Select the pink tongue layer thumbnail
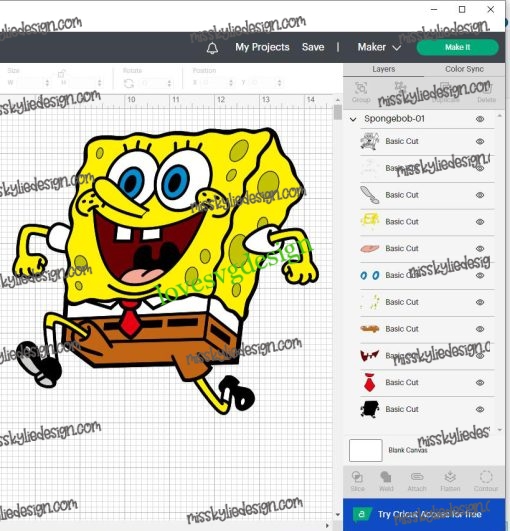 [369, 248]
